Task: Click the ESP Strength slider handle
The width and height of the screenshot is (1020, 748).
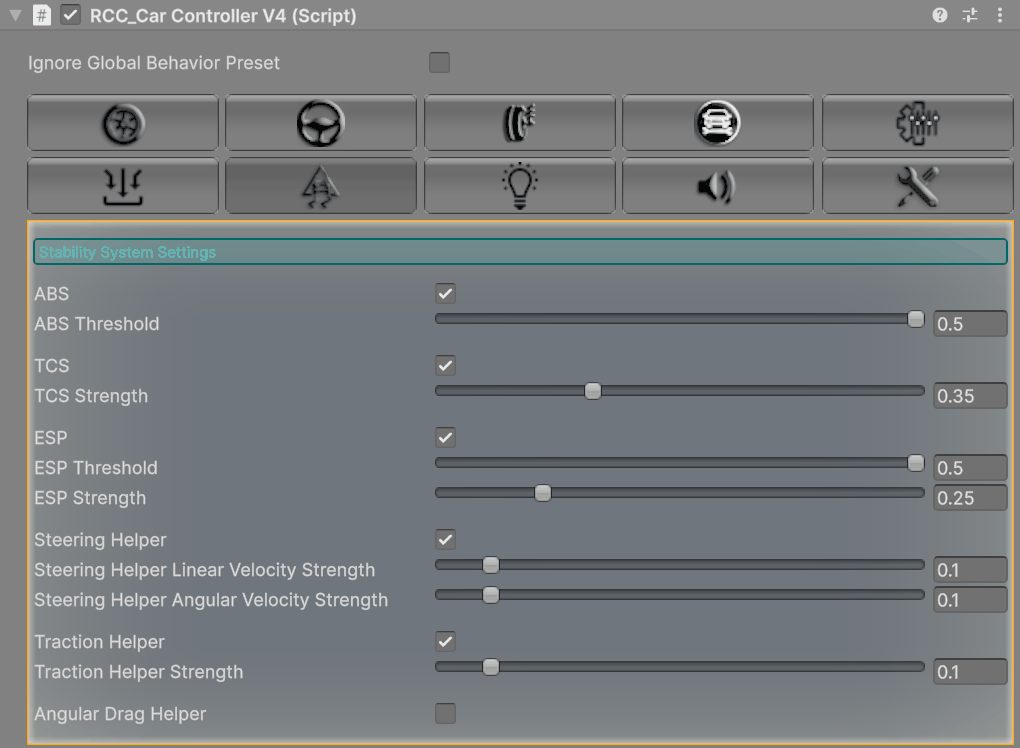Action: pos(543,493)
